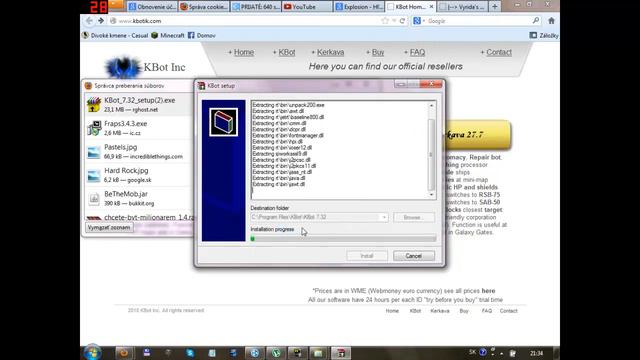The image size is (640, 360).
Task: Click the KBot setup icon in taskbar
Action: coord(341,353)
